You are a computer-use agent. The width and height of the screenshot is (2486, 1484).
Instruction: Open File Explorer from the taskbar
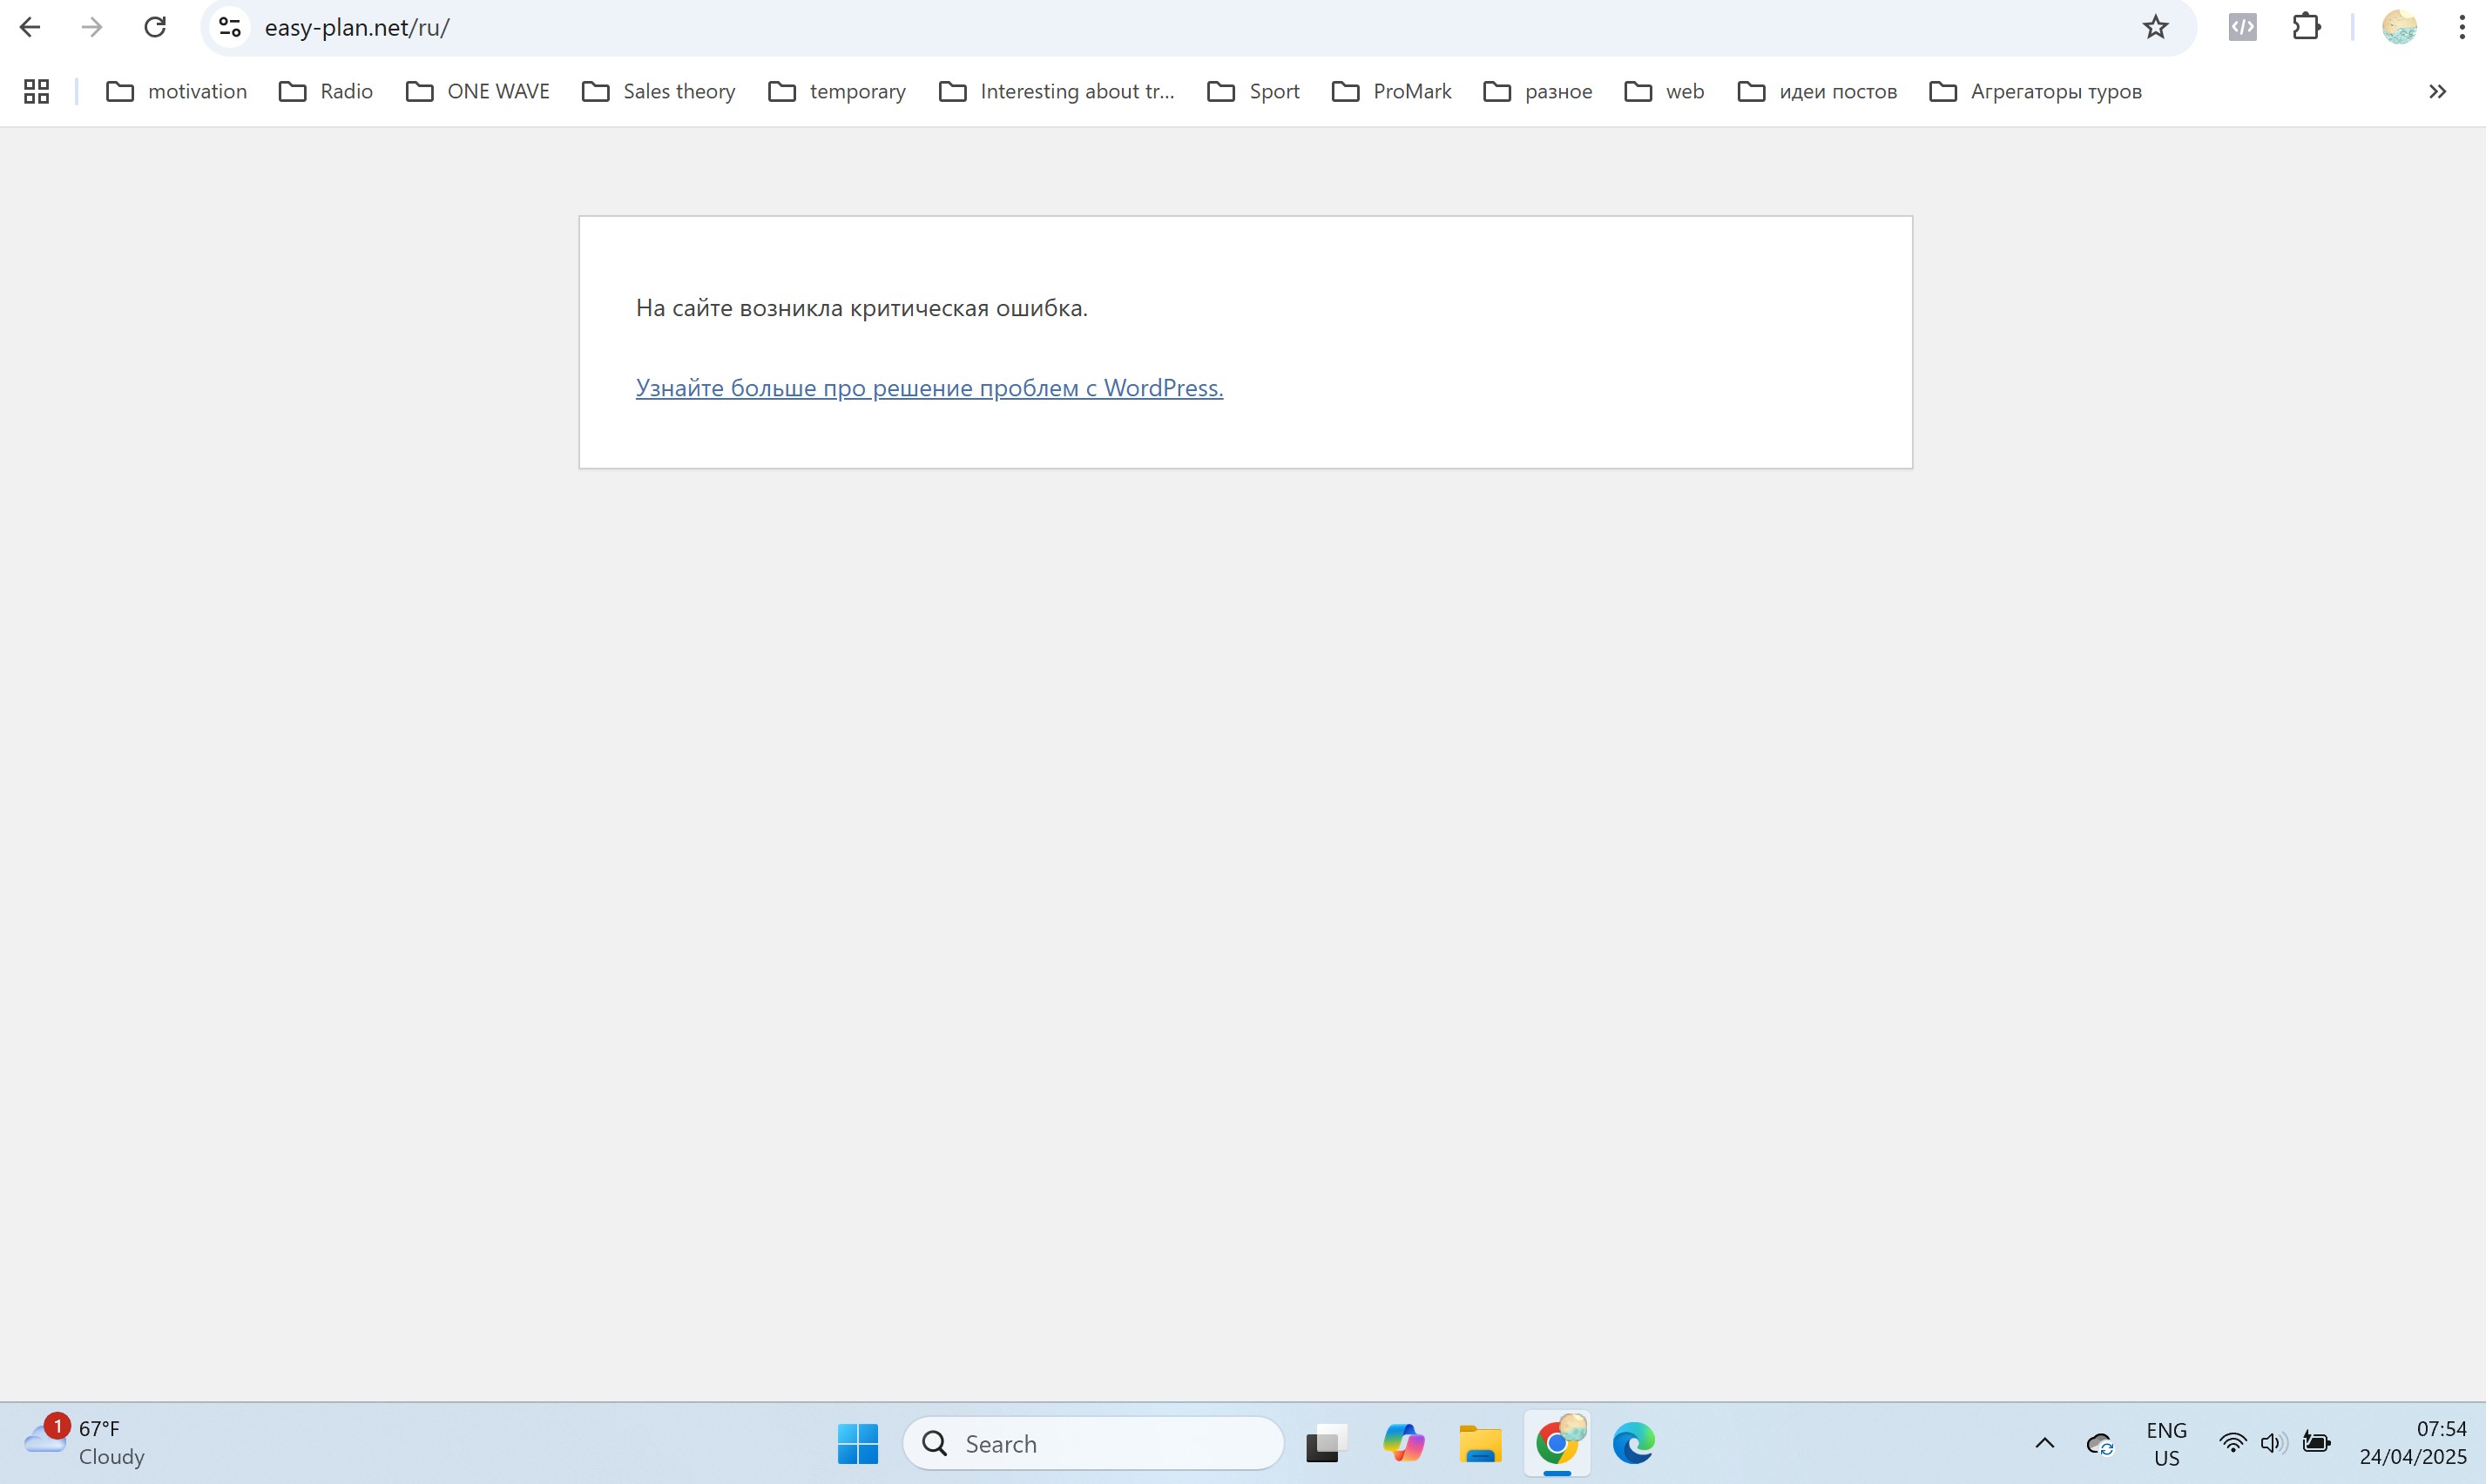1480,1443
